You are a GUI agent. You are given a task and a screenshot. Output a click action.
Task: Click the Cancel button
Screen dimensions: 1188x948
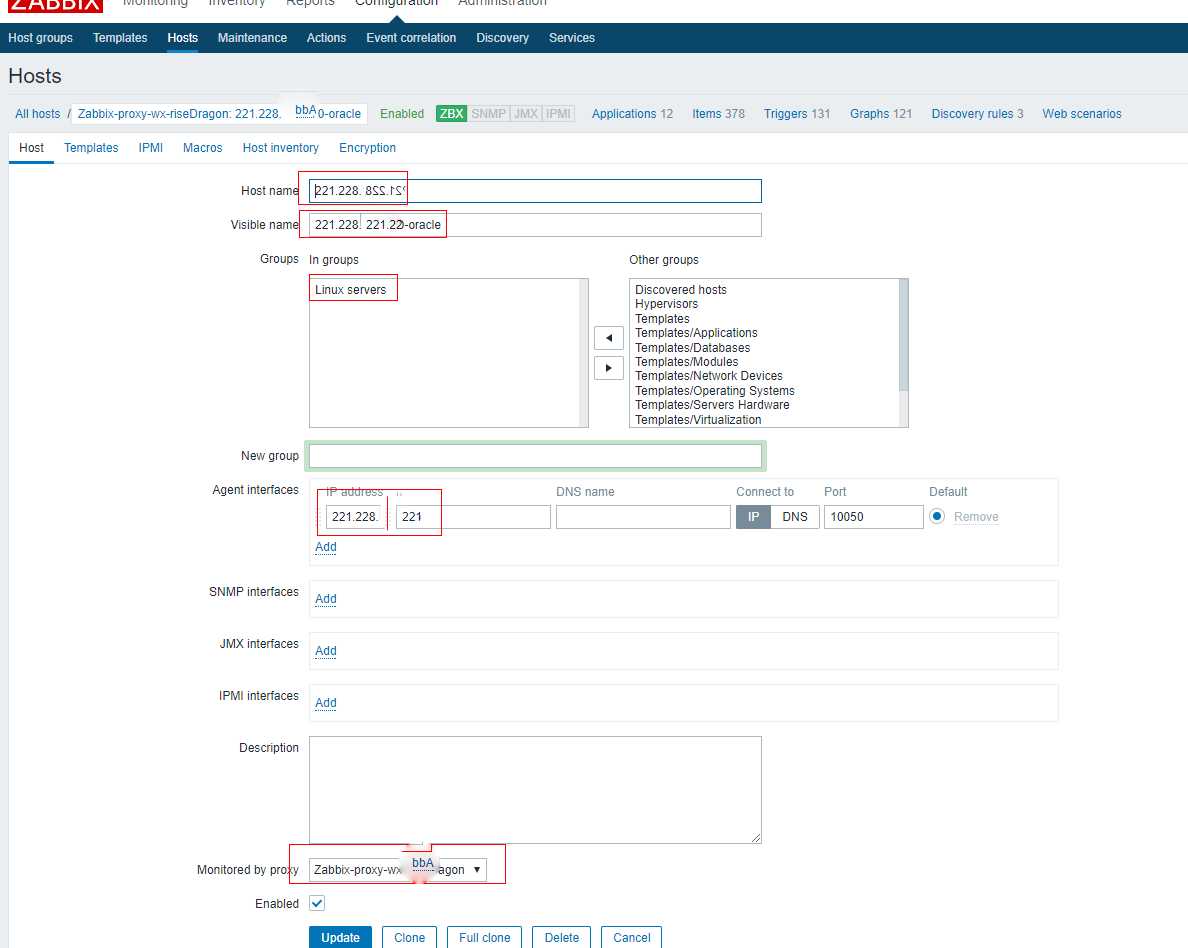click(632, 937)
